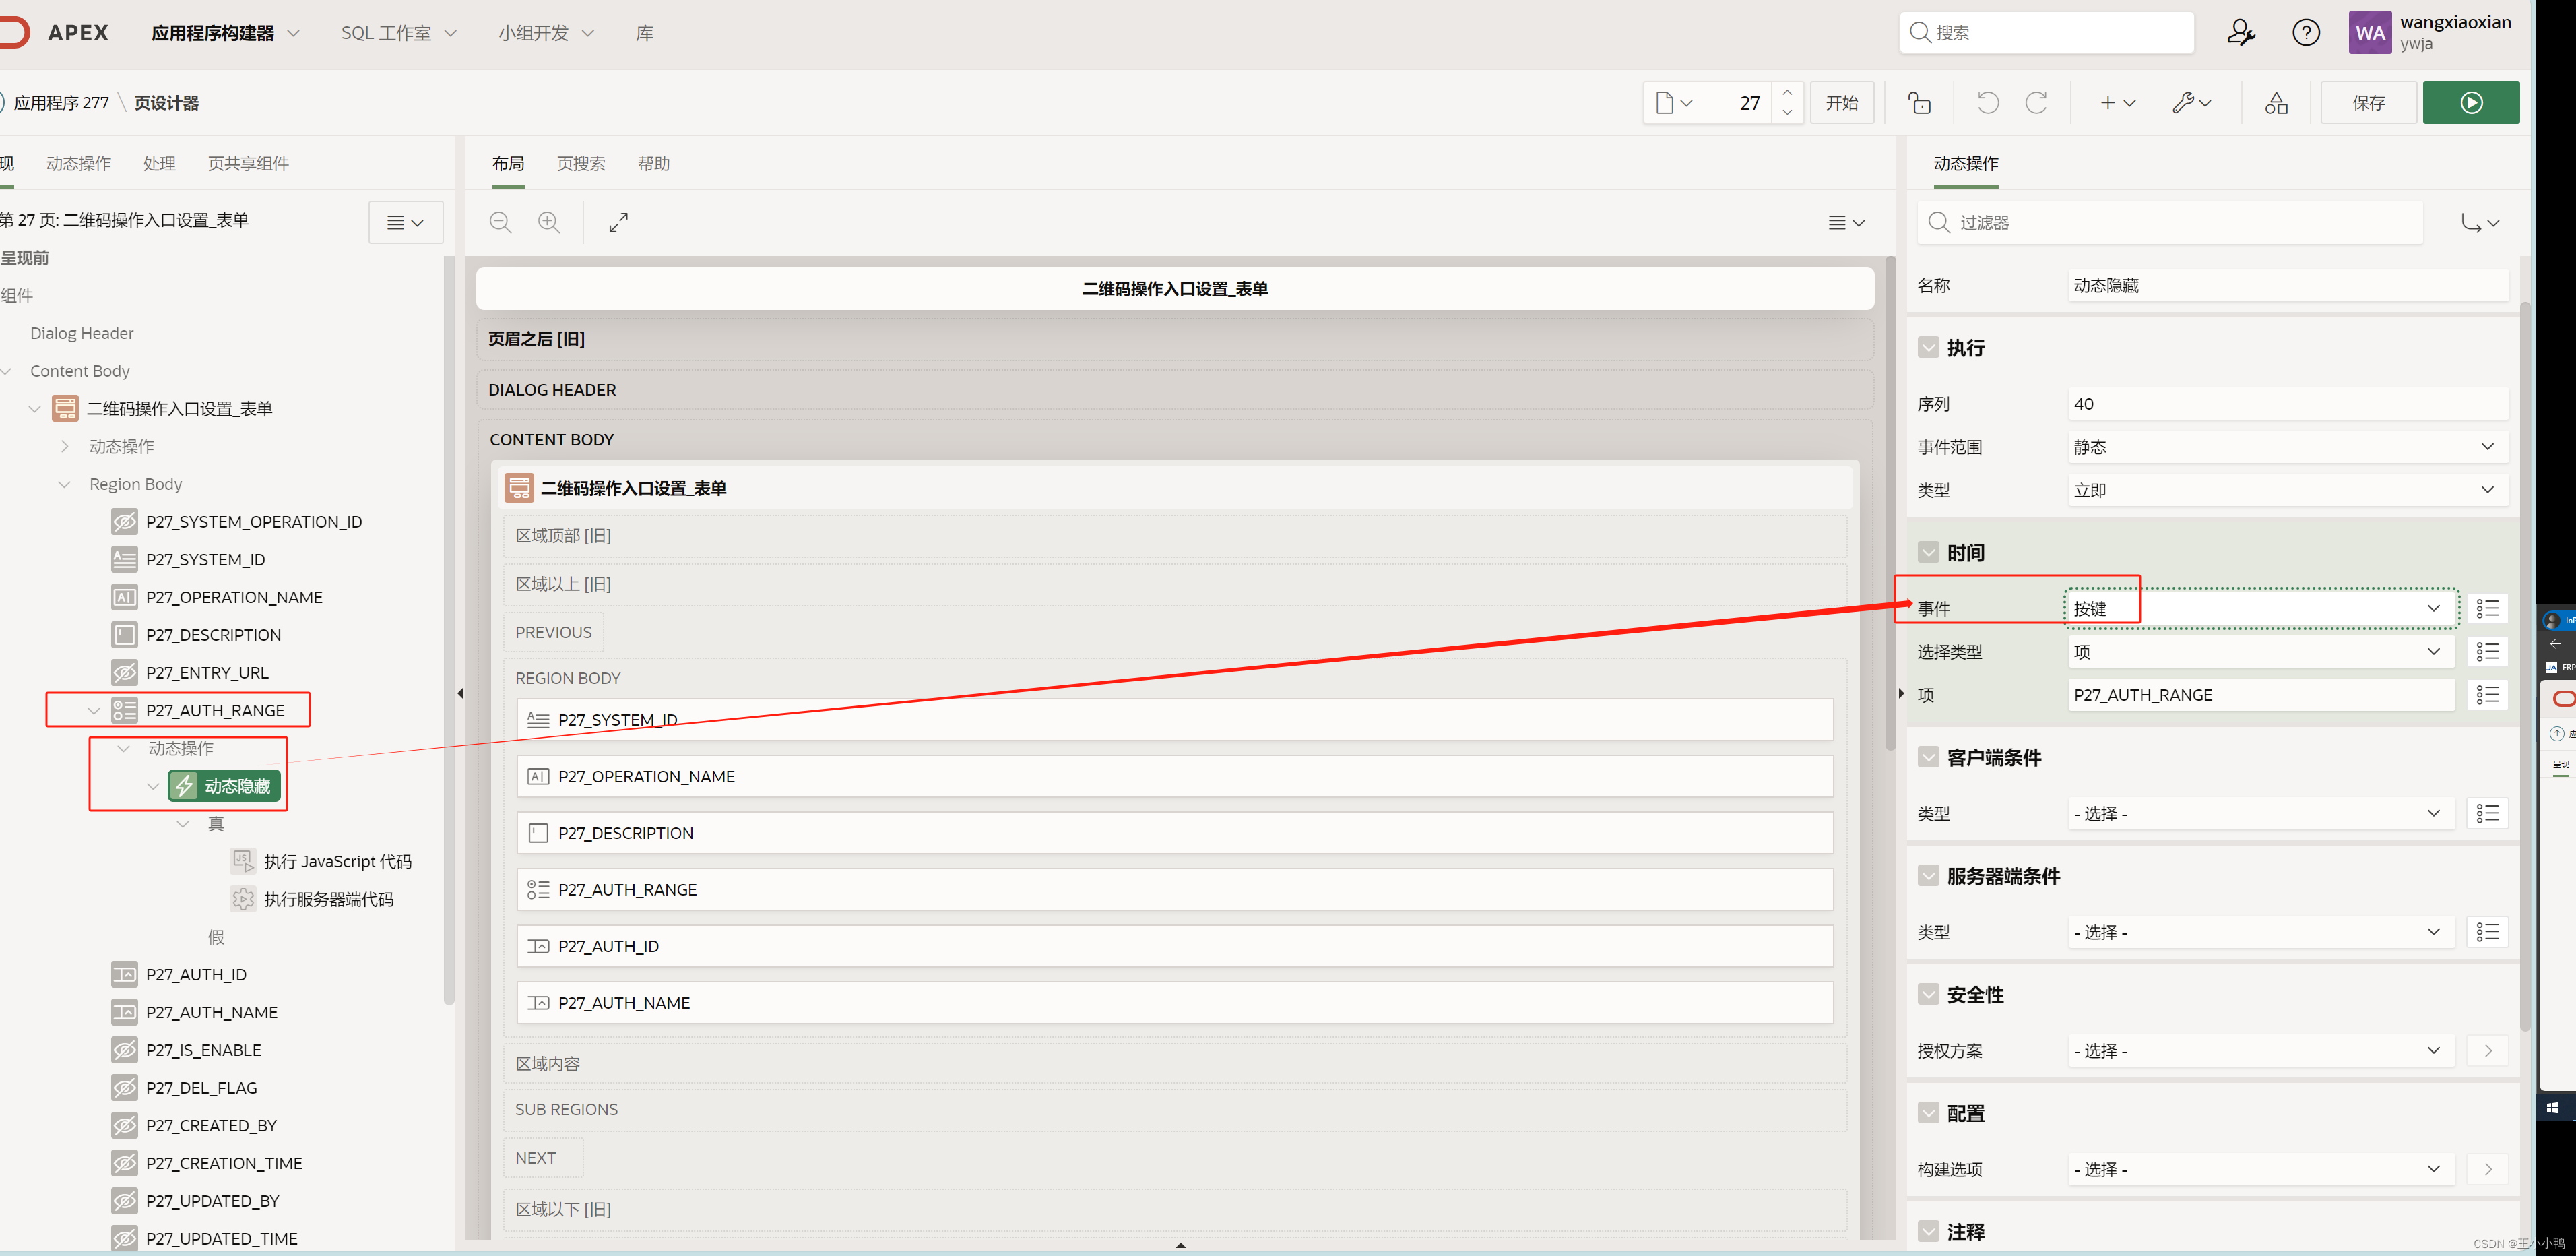The width and height of the screenshot is (2576, 1256).
Task: Open the tree pane options menu
Action: (x=405, y=222)
